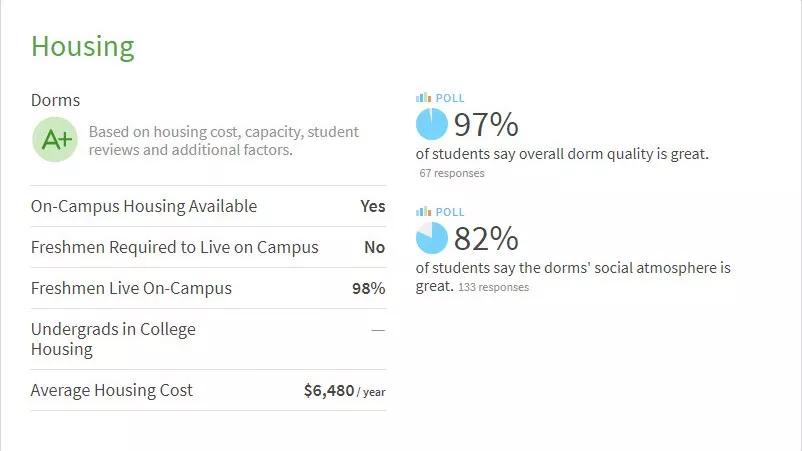802x451 pixels.
Task: Click the Housing section heading
Action: coord(83,46)
